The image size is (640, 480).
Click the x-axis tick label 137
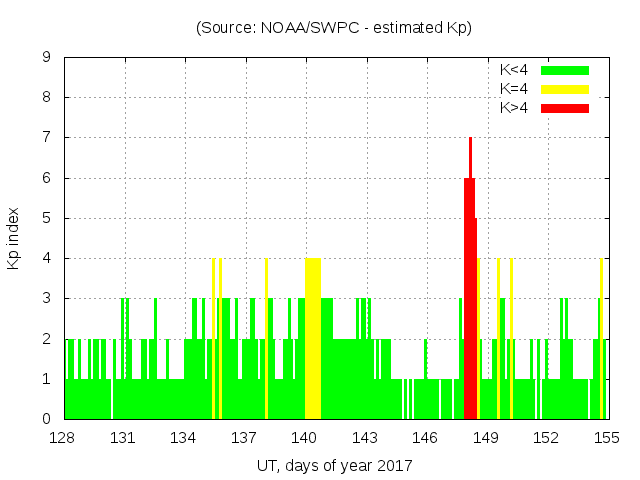[245, 438]
